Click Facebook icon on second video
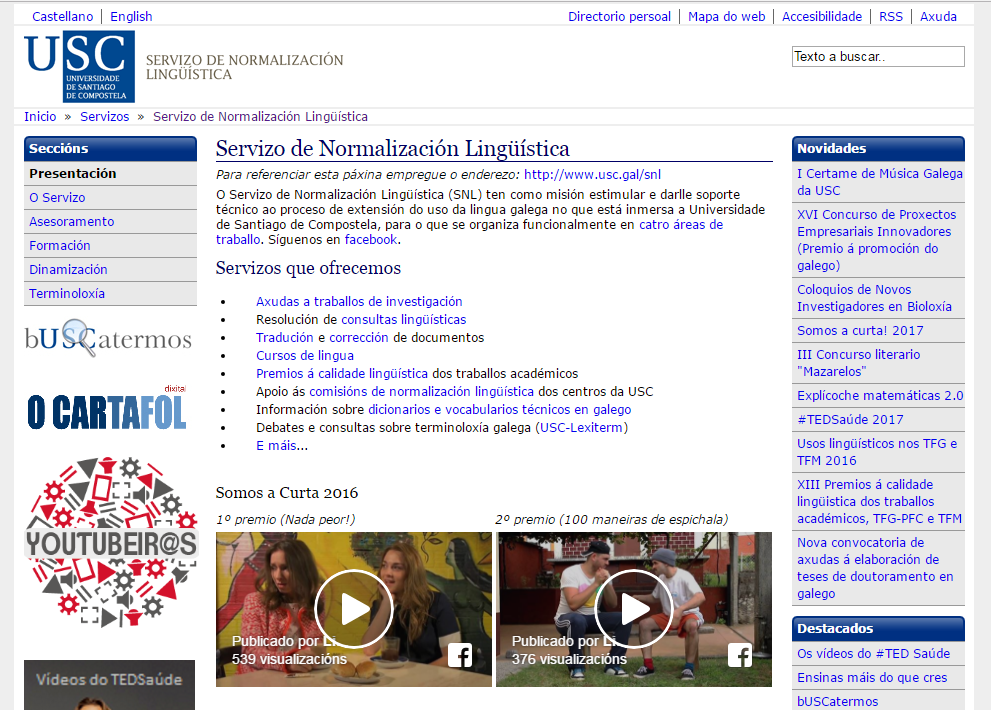Image resolution: width=991 pixels, height=710 pixels. tap(740, 655)
